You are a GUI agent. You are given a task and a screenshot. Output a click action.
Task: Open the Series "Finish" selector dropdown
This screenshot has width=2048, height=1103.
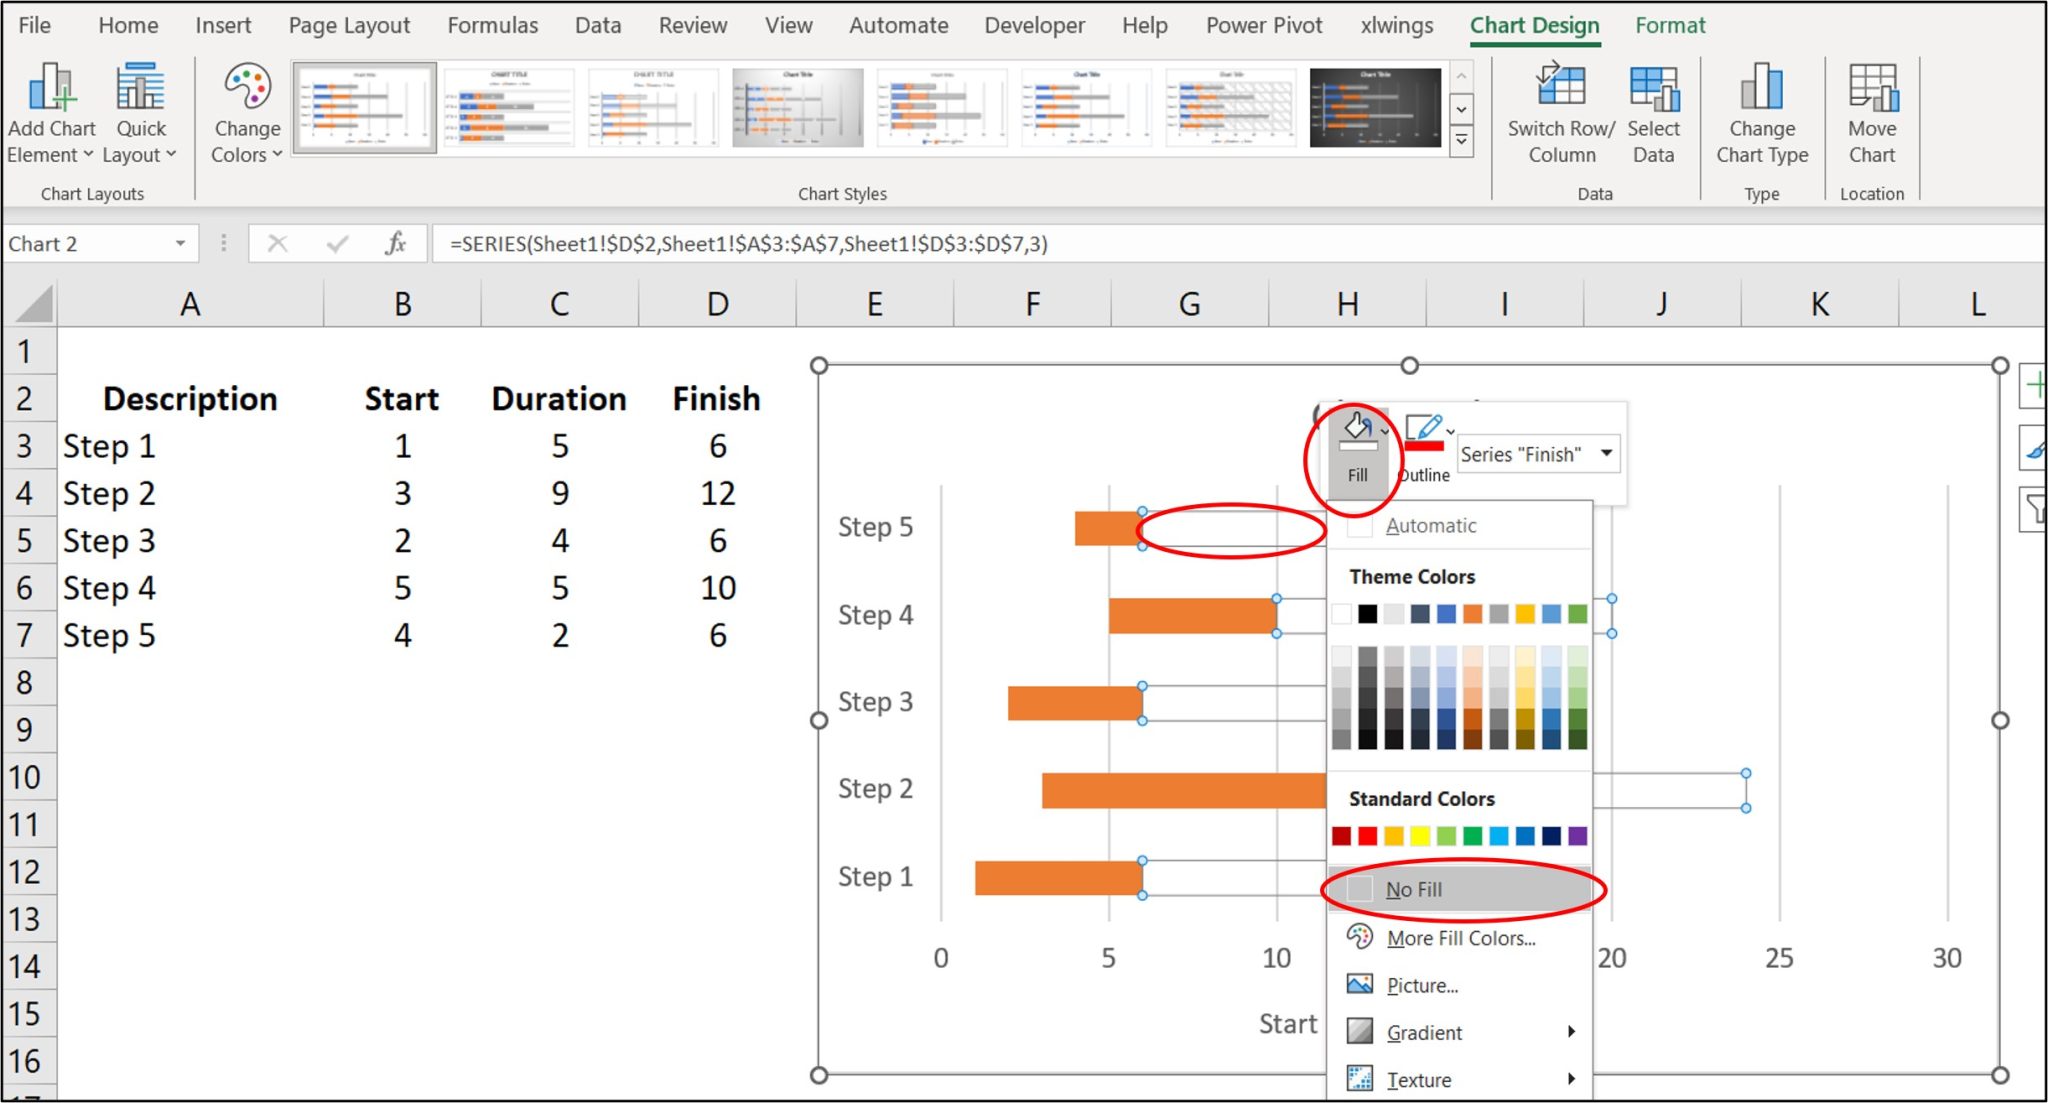coord(1607,453)
